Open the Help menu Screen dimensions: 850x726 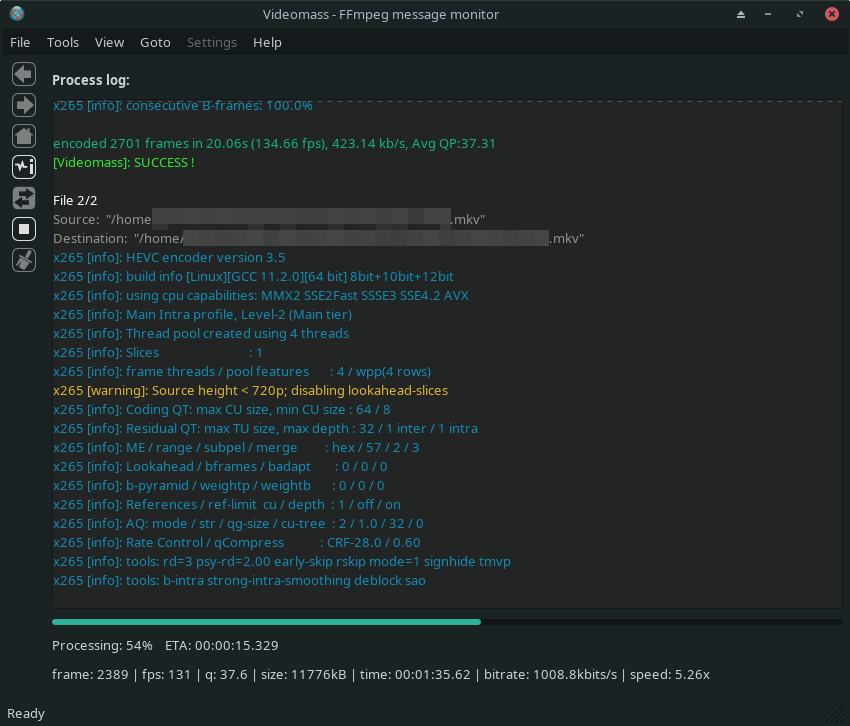tap(267, 42)
